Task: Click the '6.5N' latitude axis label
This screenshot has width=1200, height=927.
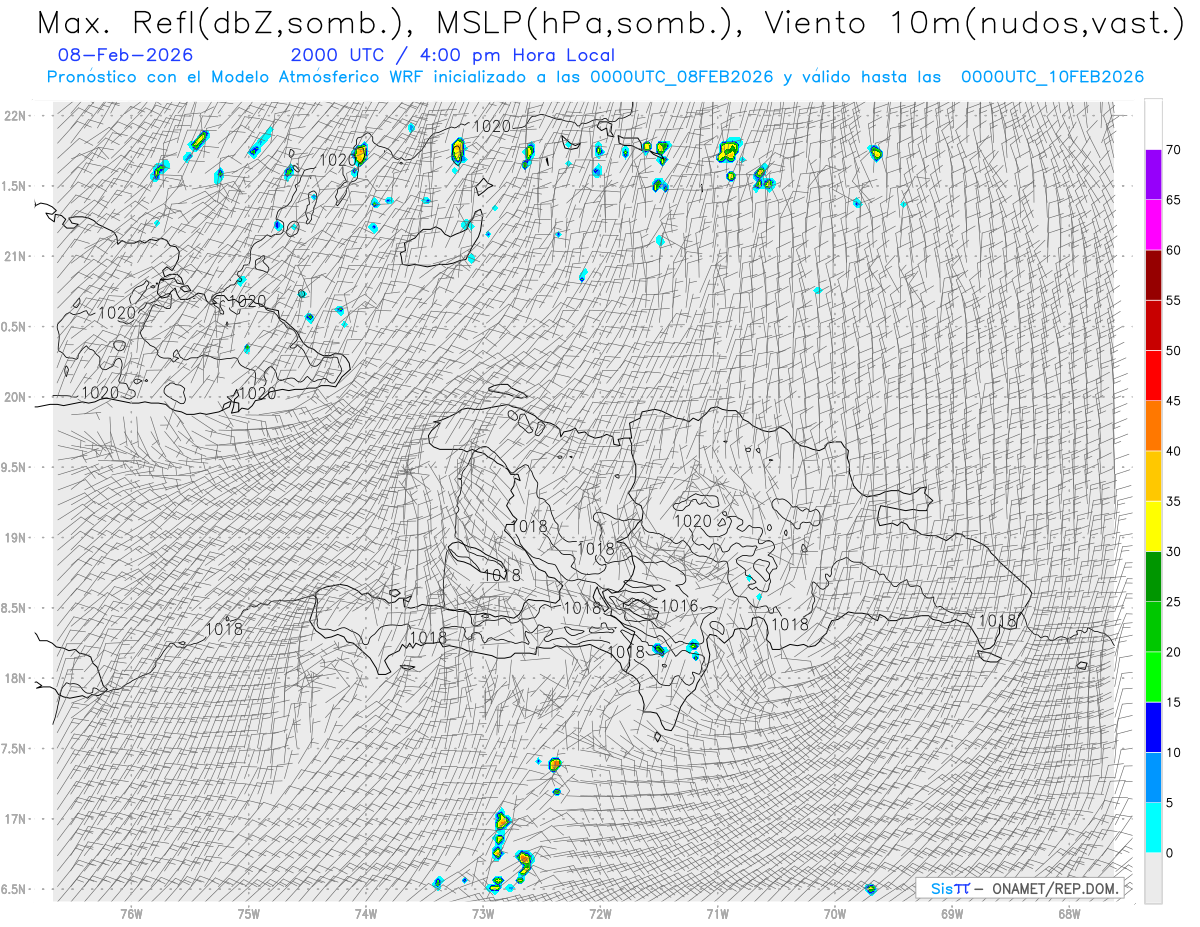Action: (x=14, y=889)
